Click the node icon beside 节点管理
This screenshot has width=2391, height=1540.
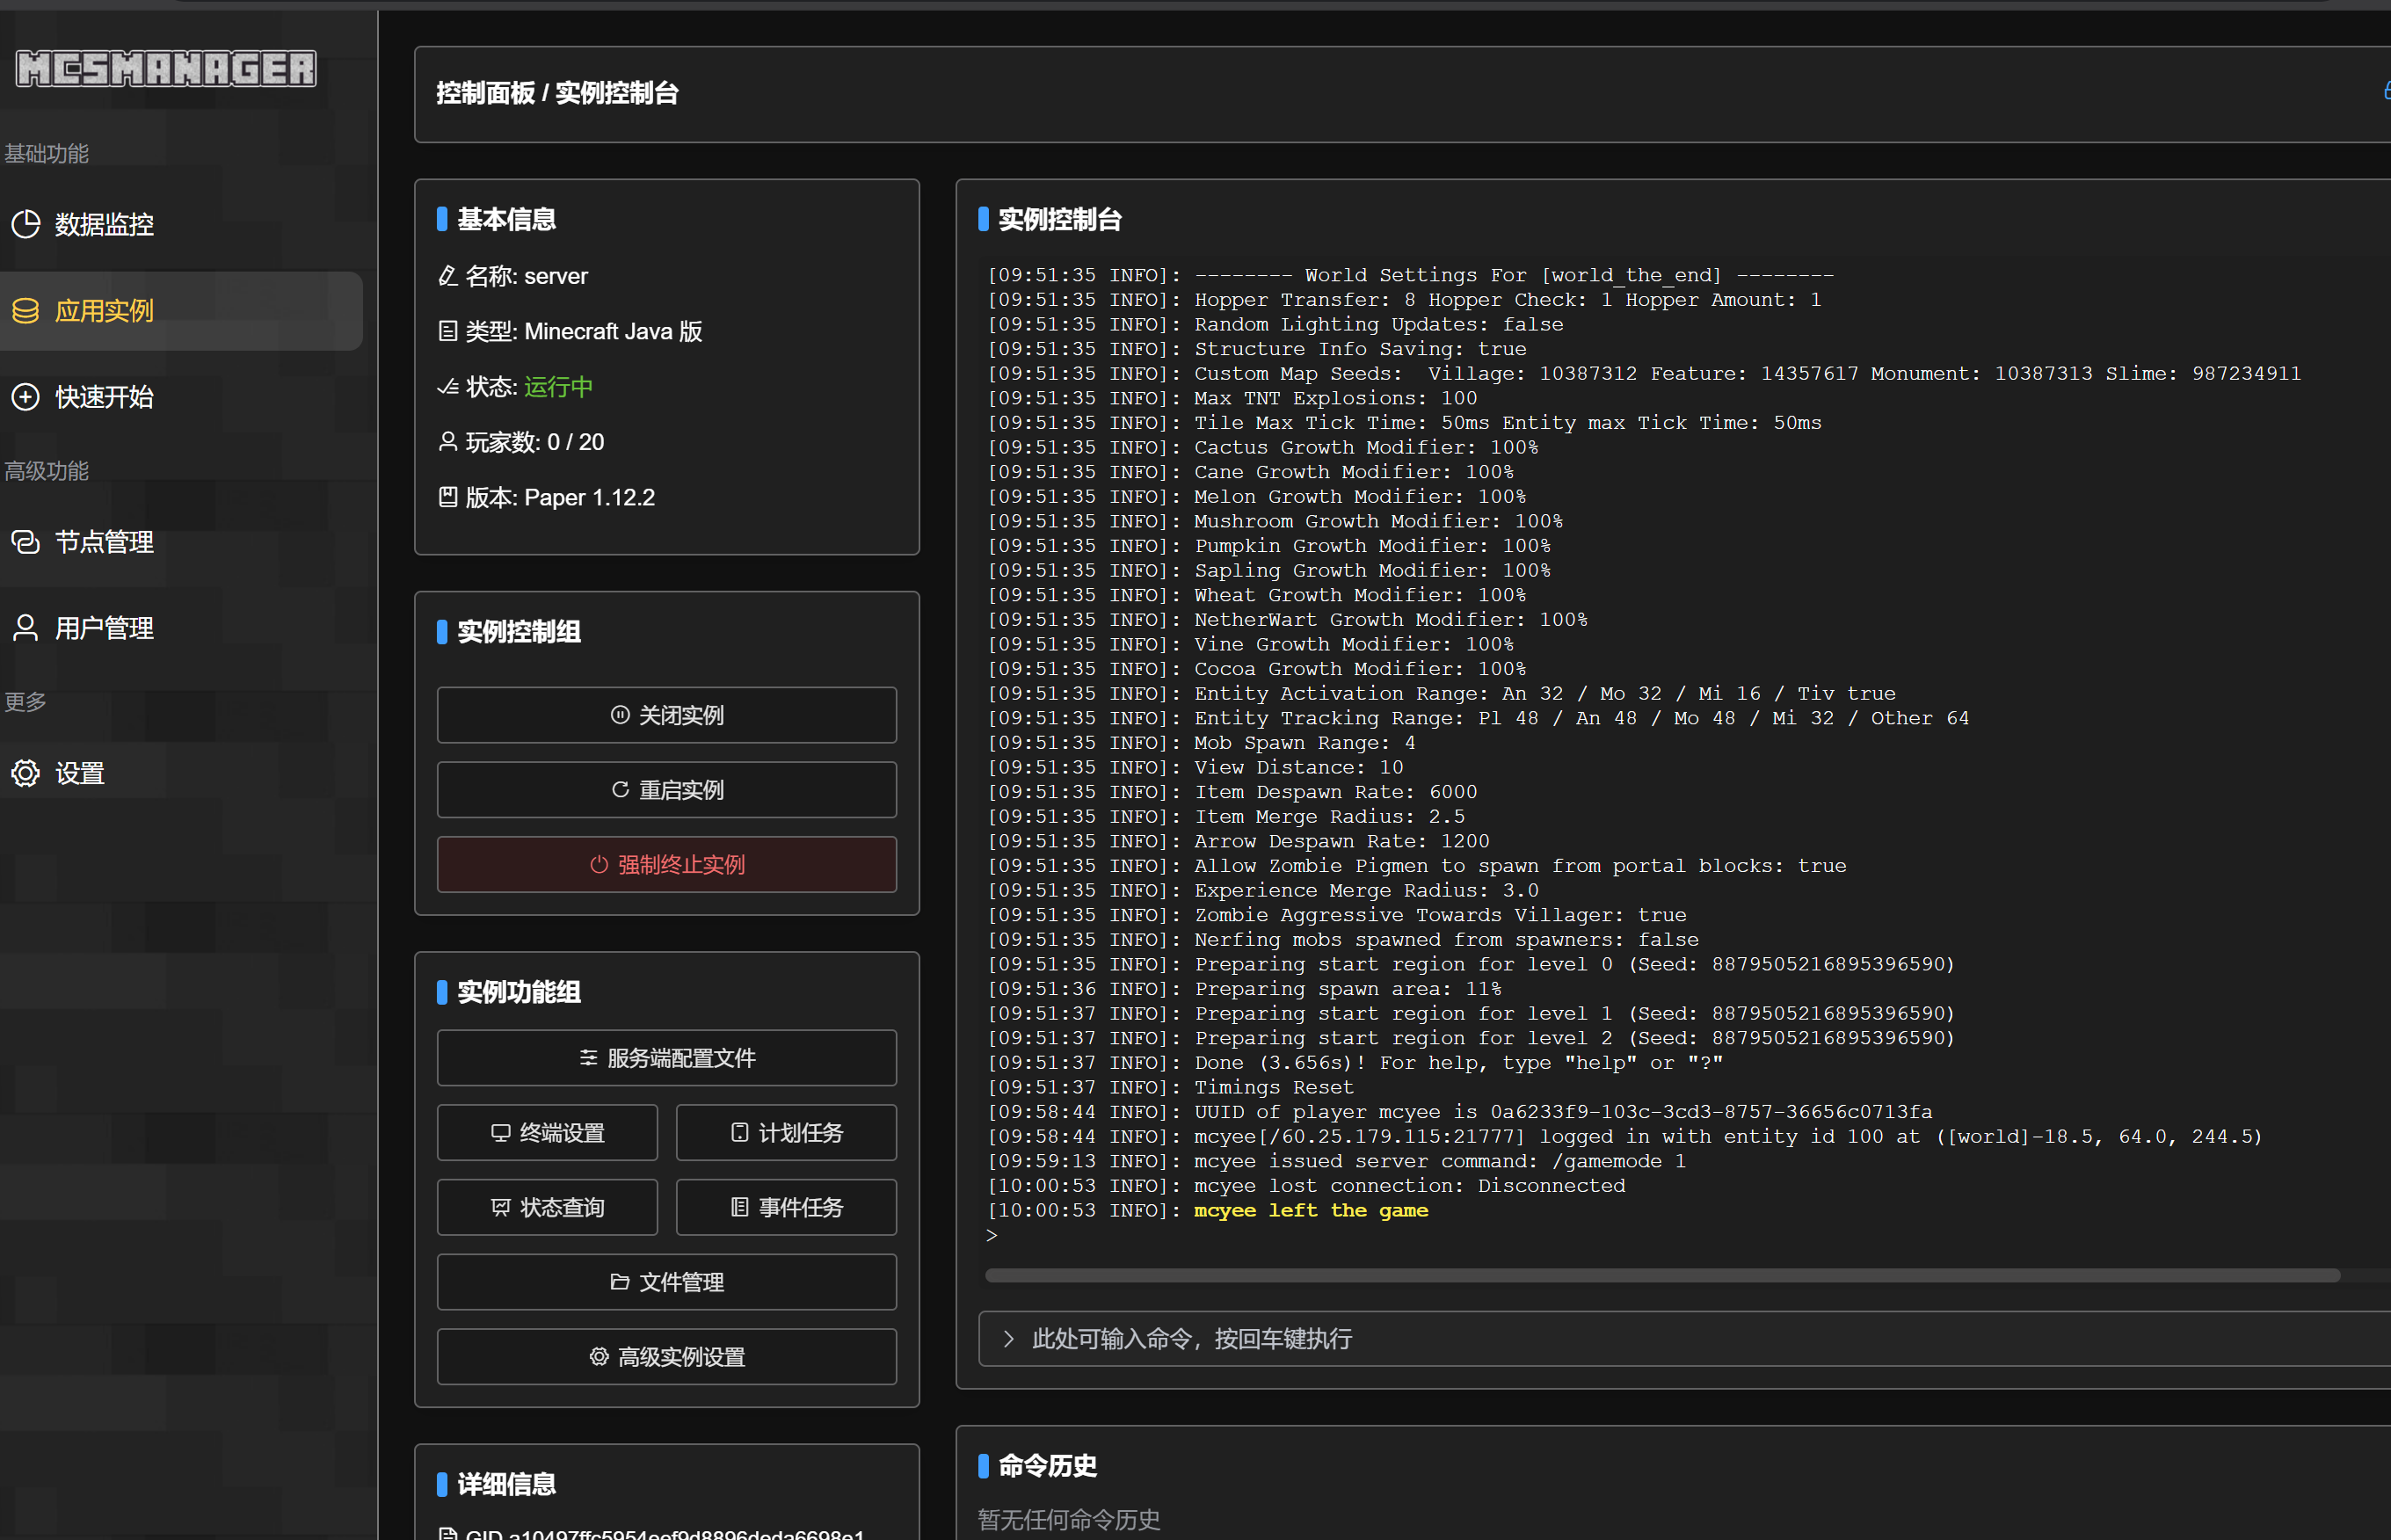coord(26,542)
